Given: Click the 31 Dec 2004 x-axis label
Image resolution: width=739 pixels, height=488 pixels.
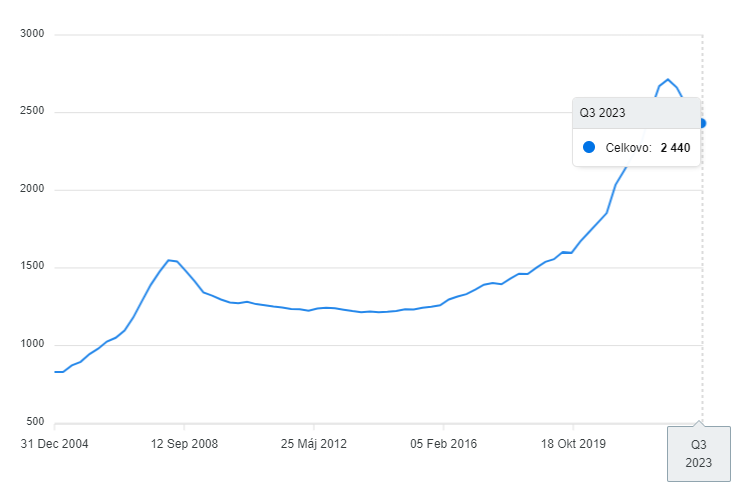Looking at the screenshot, I should pyautogui.click(x=55, y=444).
